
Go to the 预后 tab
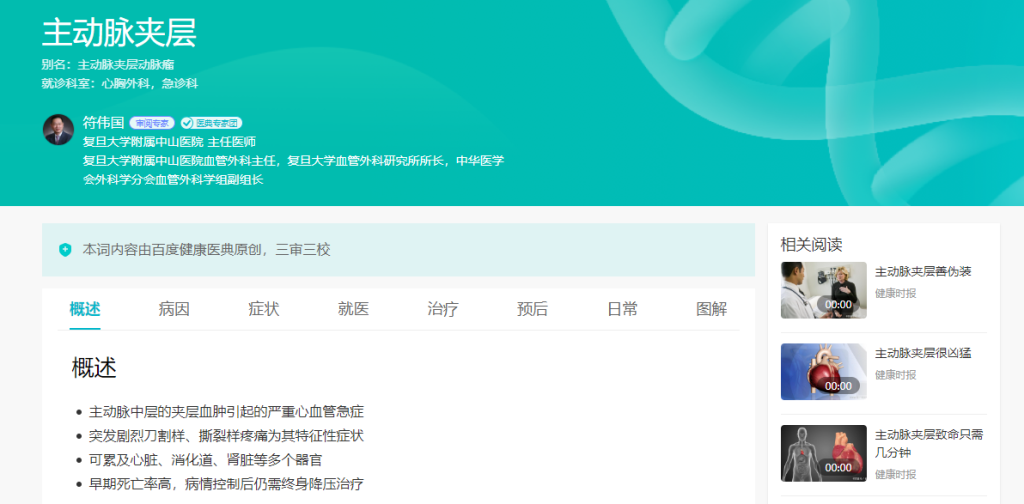(x=532, y=309)
